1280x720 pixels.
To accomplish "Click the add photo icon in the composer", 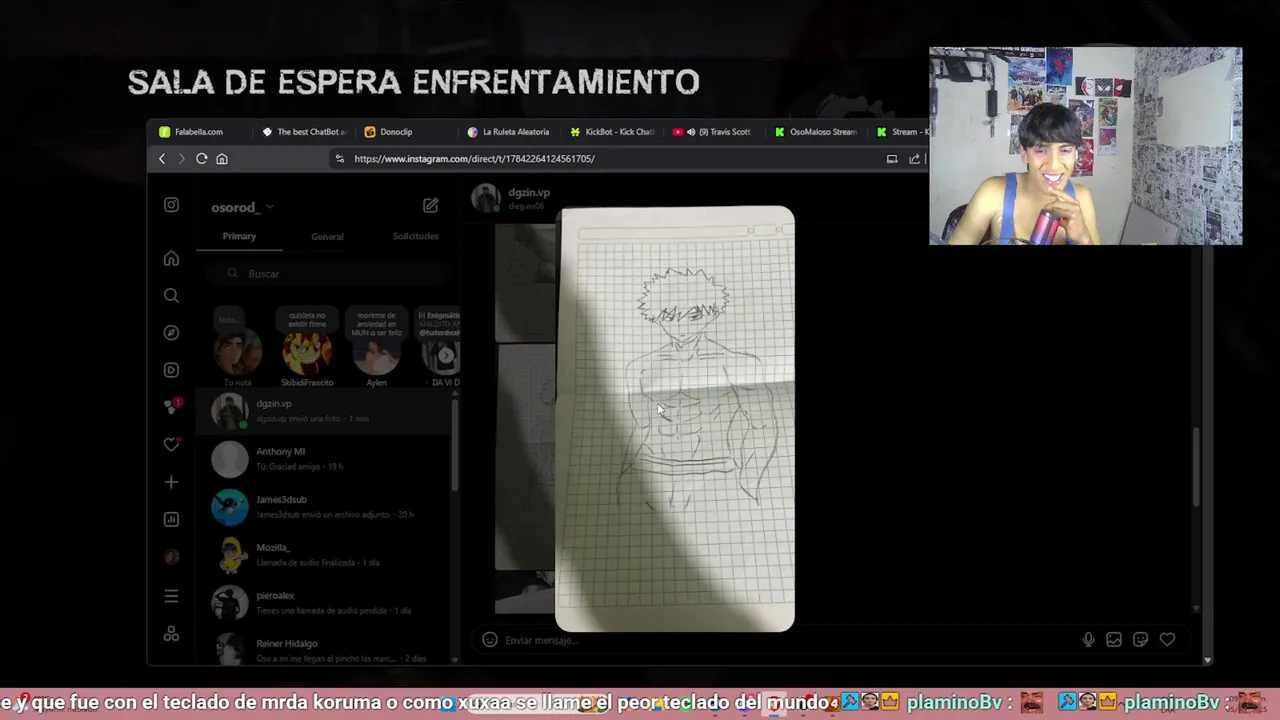I will click(1114, 640).
